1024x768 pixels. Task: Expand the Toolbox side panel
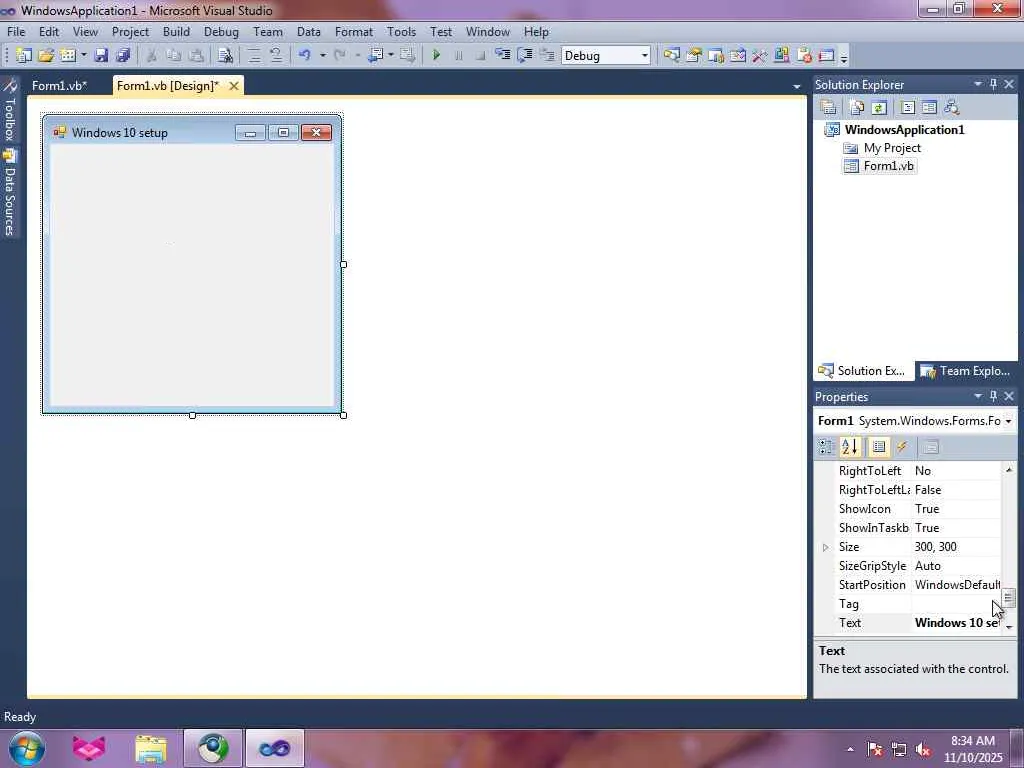9,111
